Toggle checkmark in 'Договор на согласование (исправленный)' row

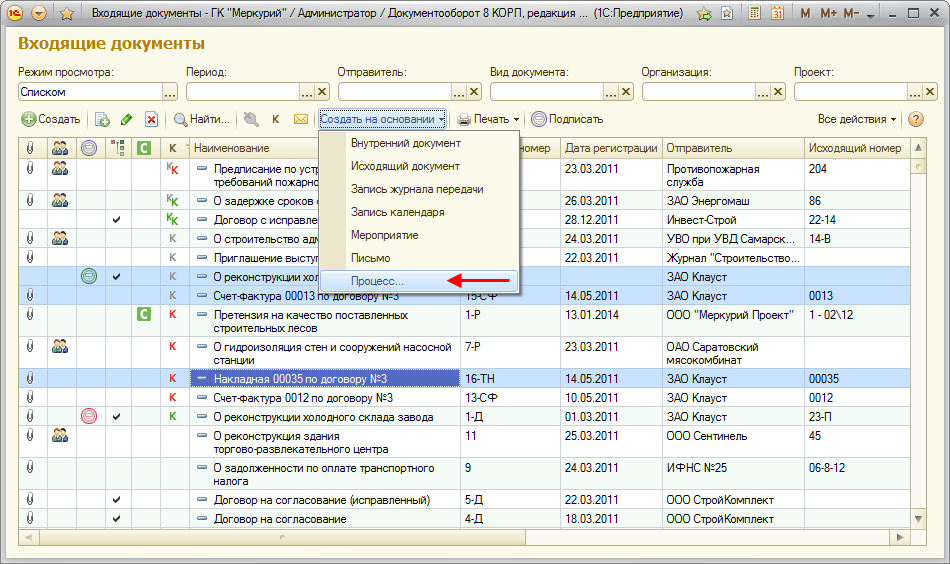pyautogui.click(x=117, y=499)
